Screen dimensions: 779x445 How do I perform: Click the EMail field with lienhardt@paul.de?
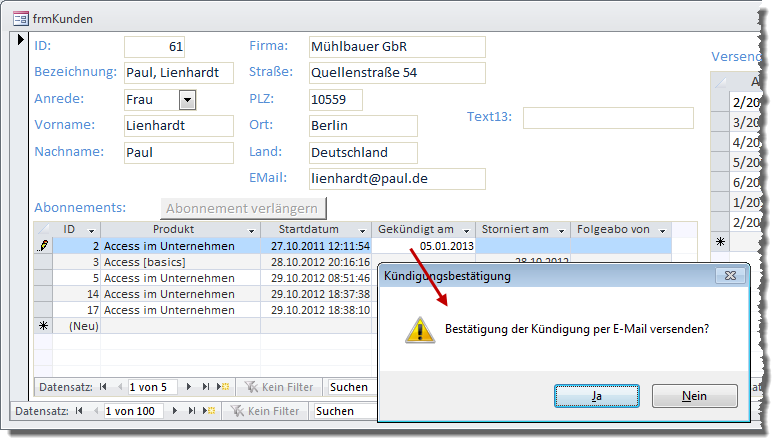coord(395,178)
